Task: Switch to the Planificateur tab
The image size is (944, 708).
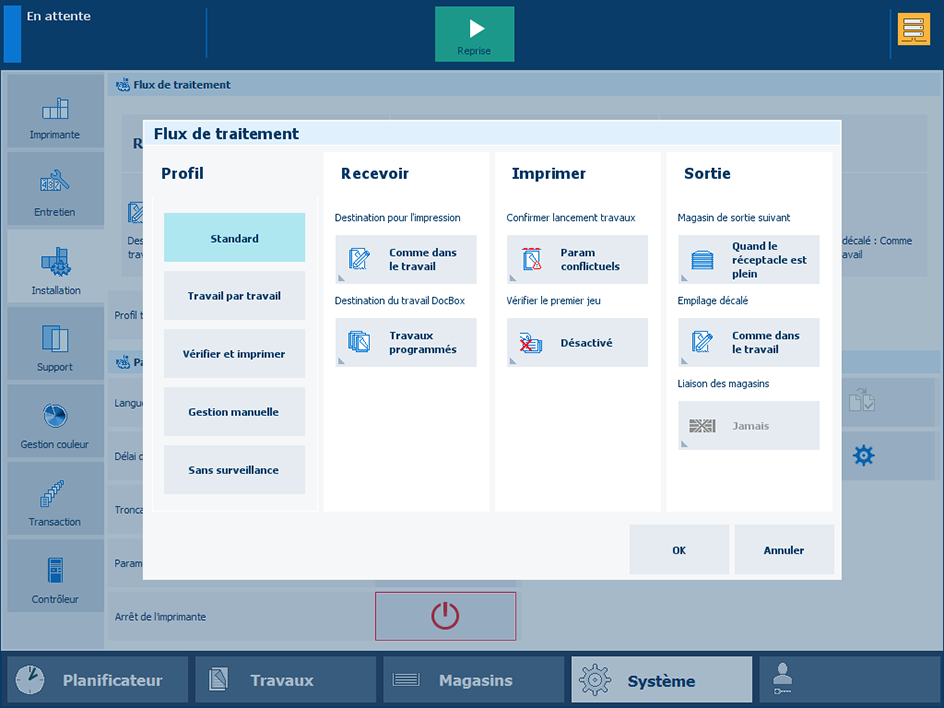Action: pos(96,680)
